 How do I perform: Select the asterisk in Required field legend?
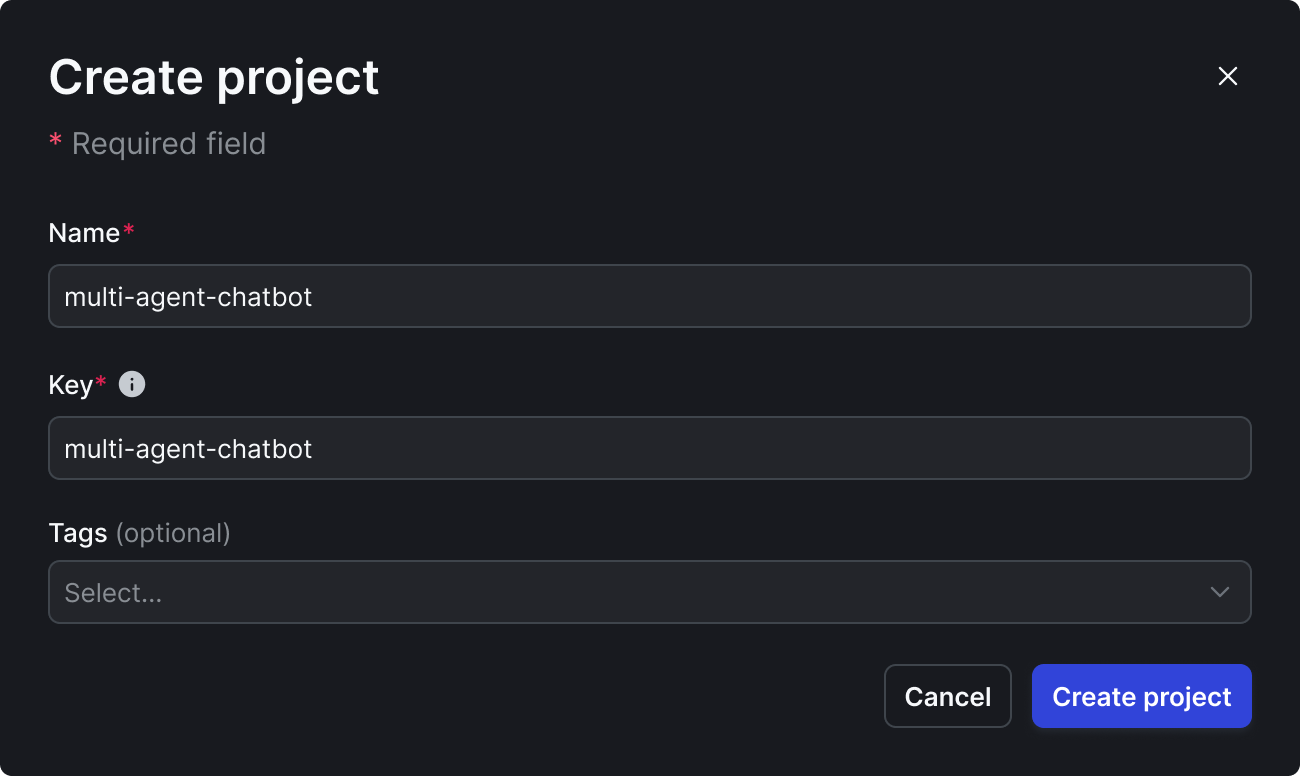(x=56, y=140)
